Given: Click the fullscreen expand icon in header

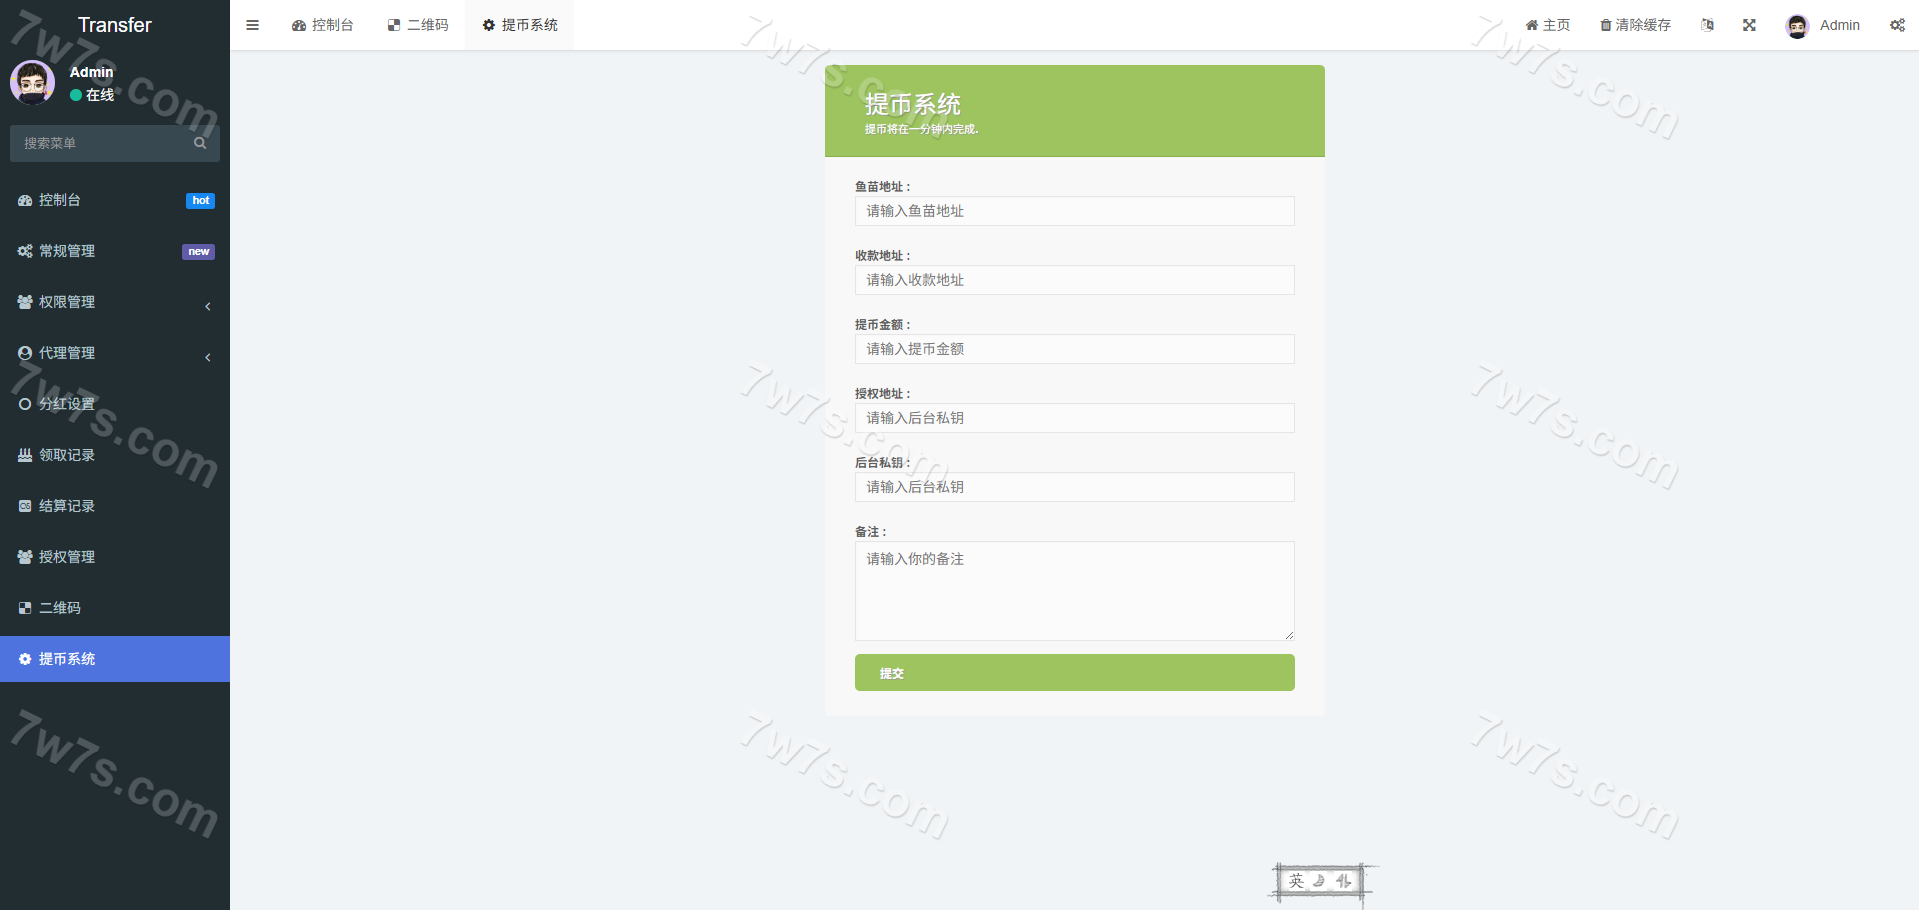Looking at the screenshot, I should (x=1749, y=25).
